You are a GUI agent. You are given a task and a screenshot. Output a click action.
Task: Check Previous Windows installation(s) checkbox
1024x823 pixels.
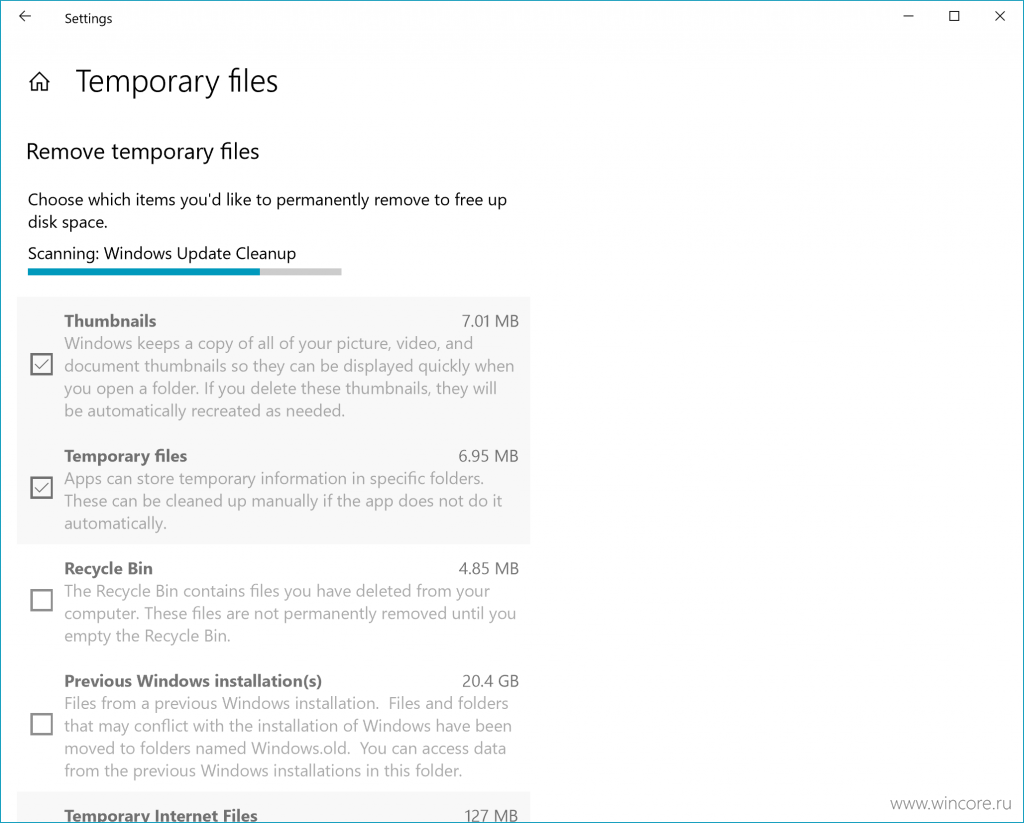coord(42,724)
